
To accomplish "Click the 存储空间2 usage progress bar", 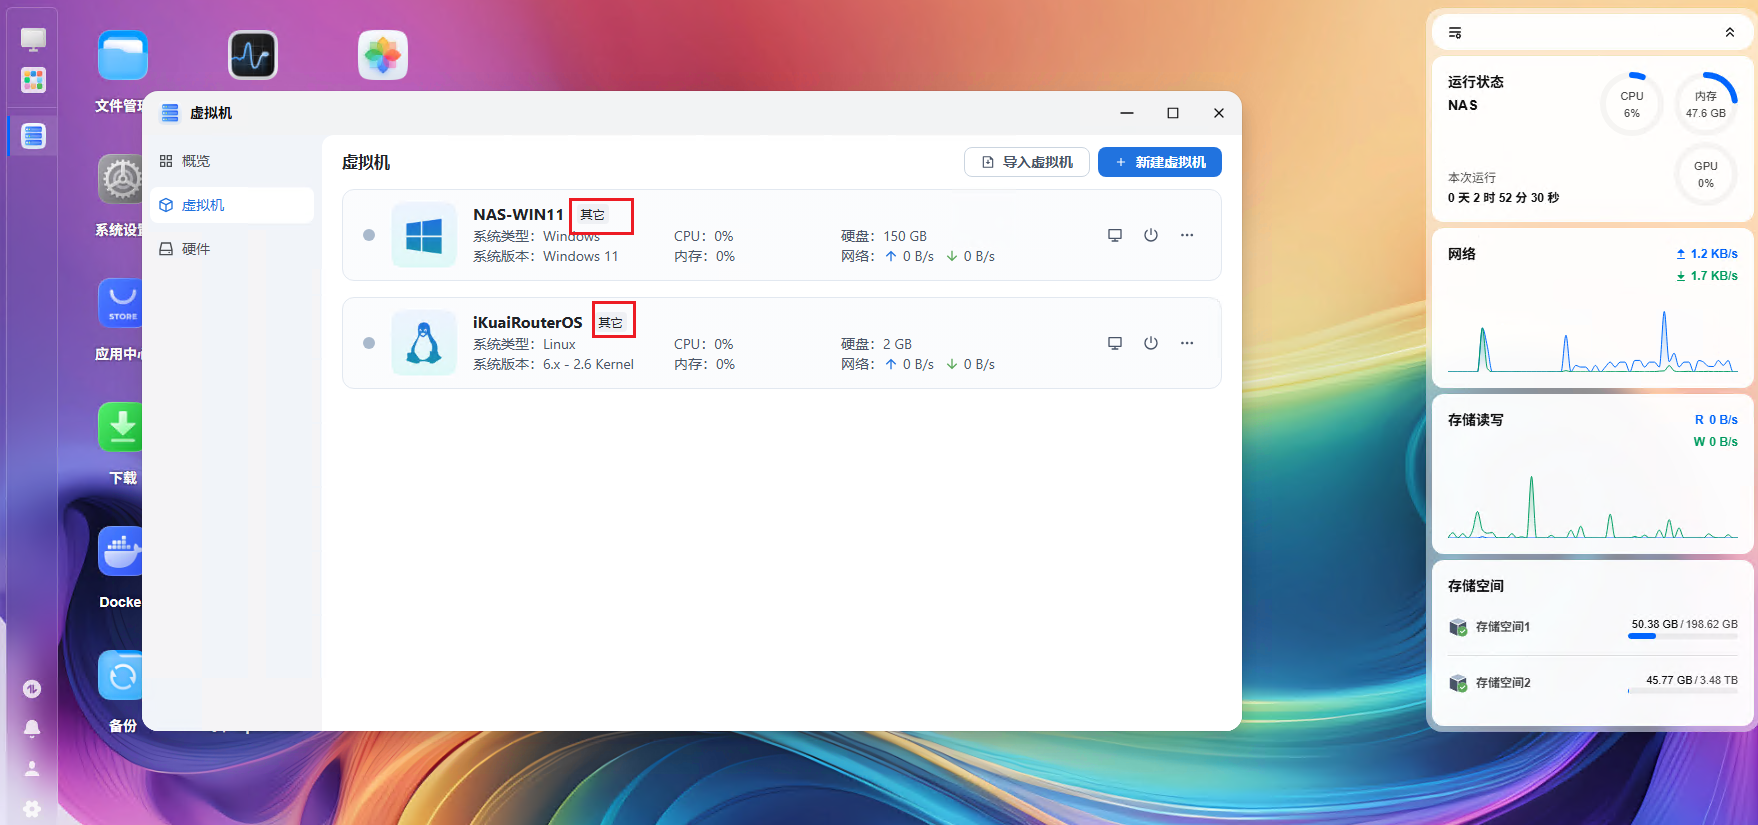I will click(x=1683, y=691).
